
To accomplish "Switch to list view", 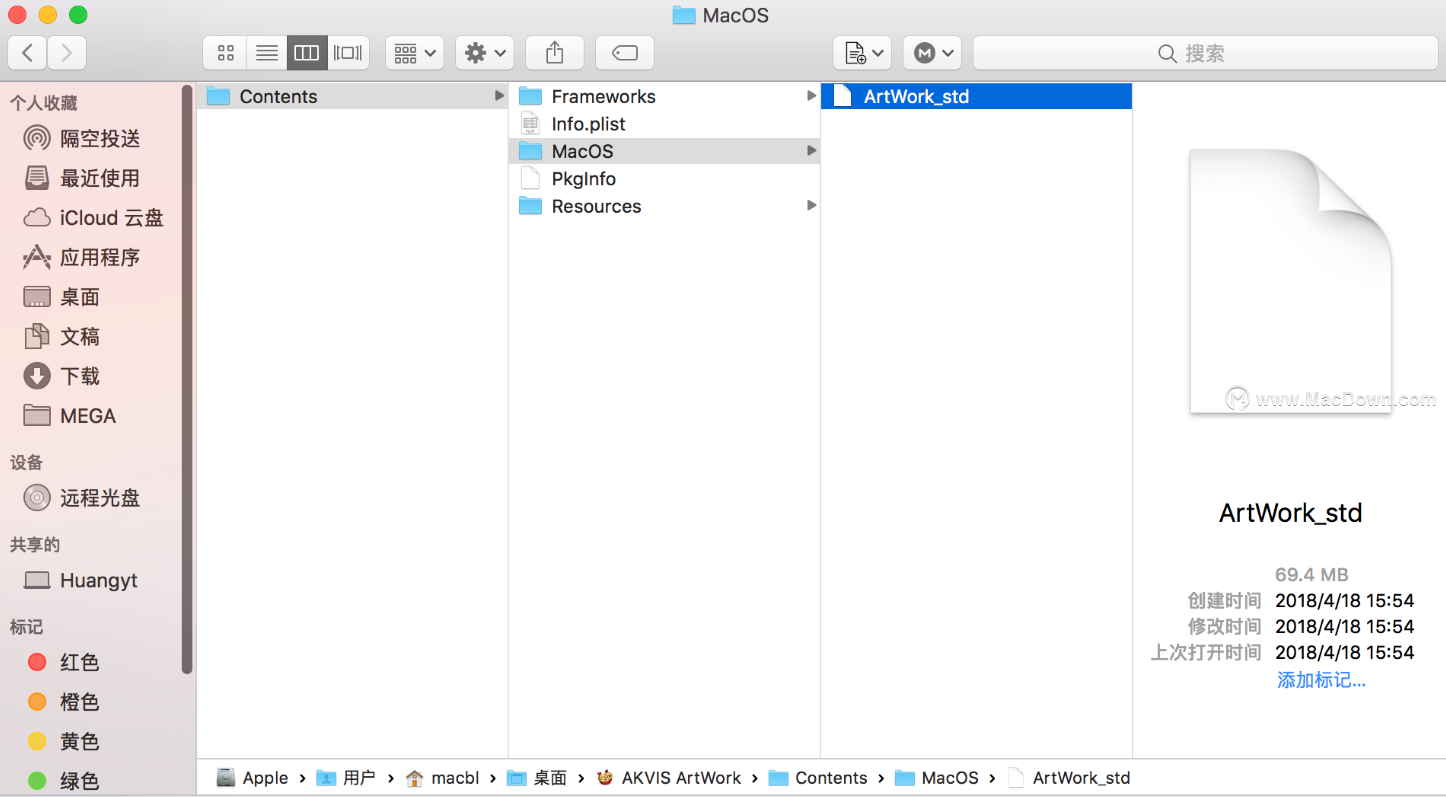I will (x=266, y=53).
